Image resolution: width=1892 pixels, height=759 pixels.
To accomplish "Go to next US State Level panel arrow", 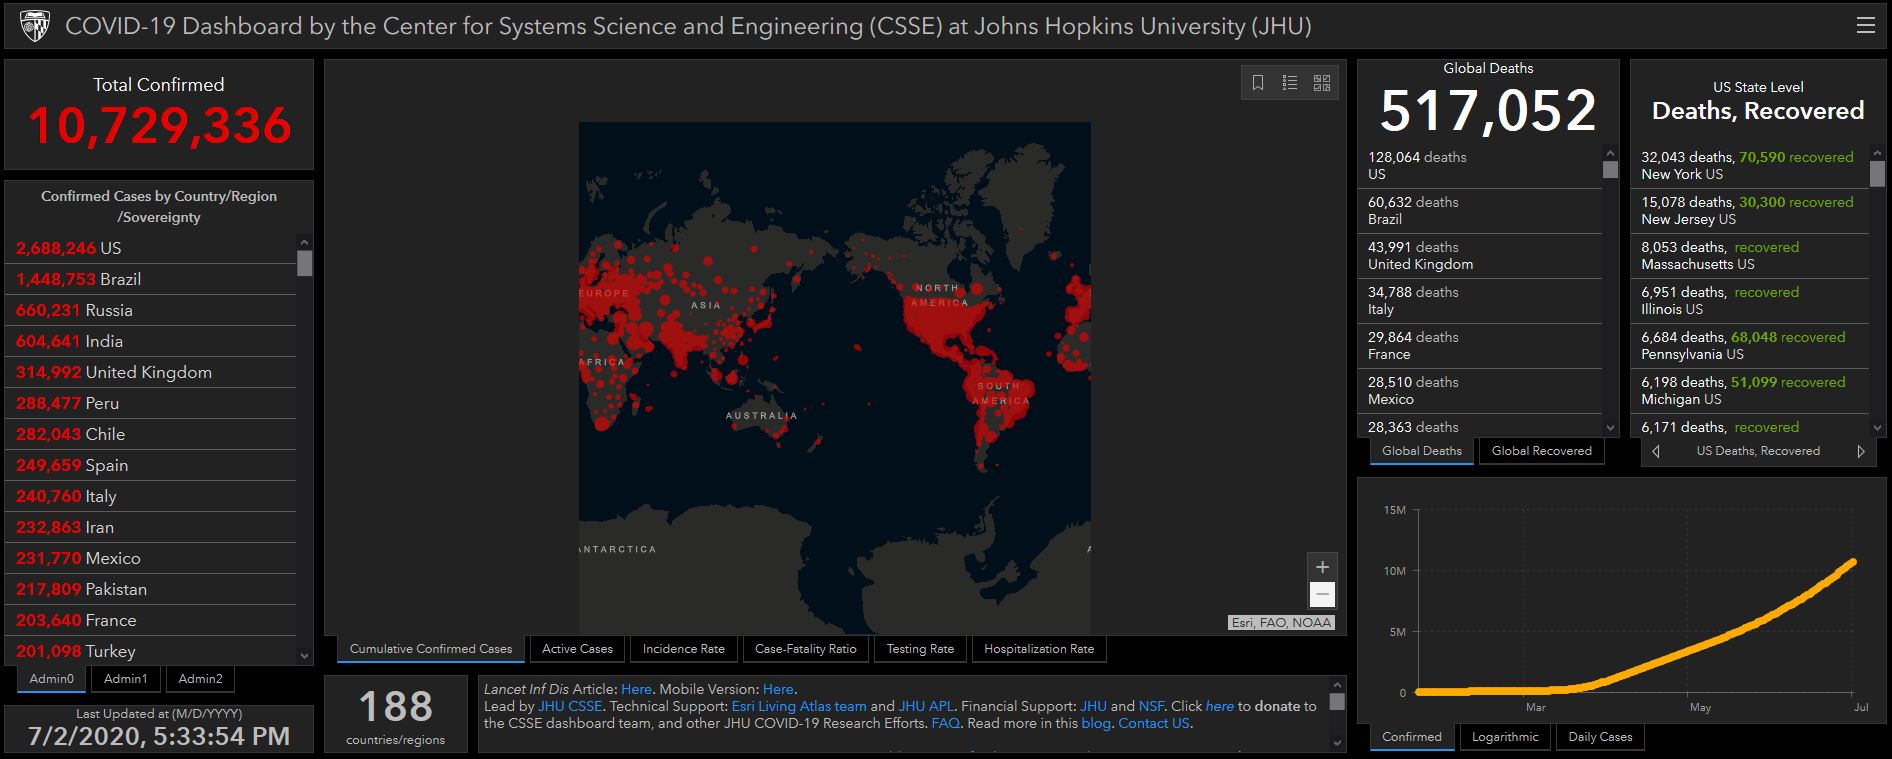I will pyautogui.click(x=1860, y=451).
